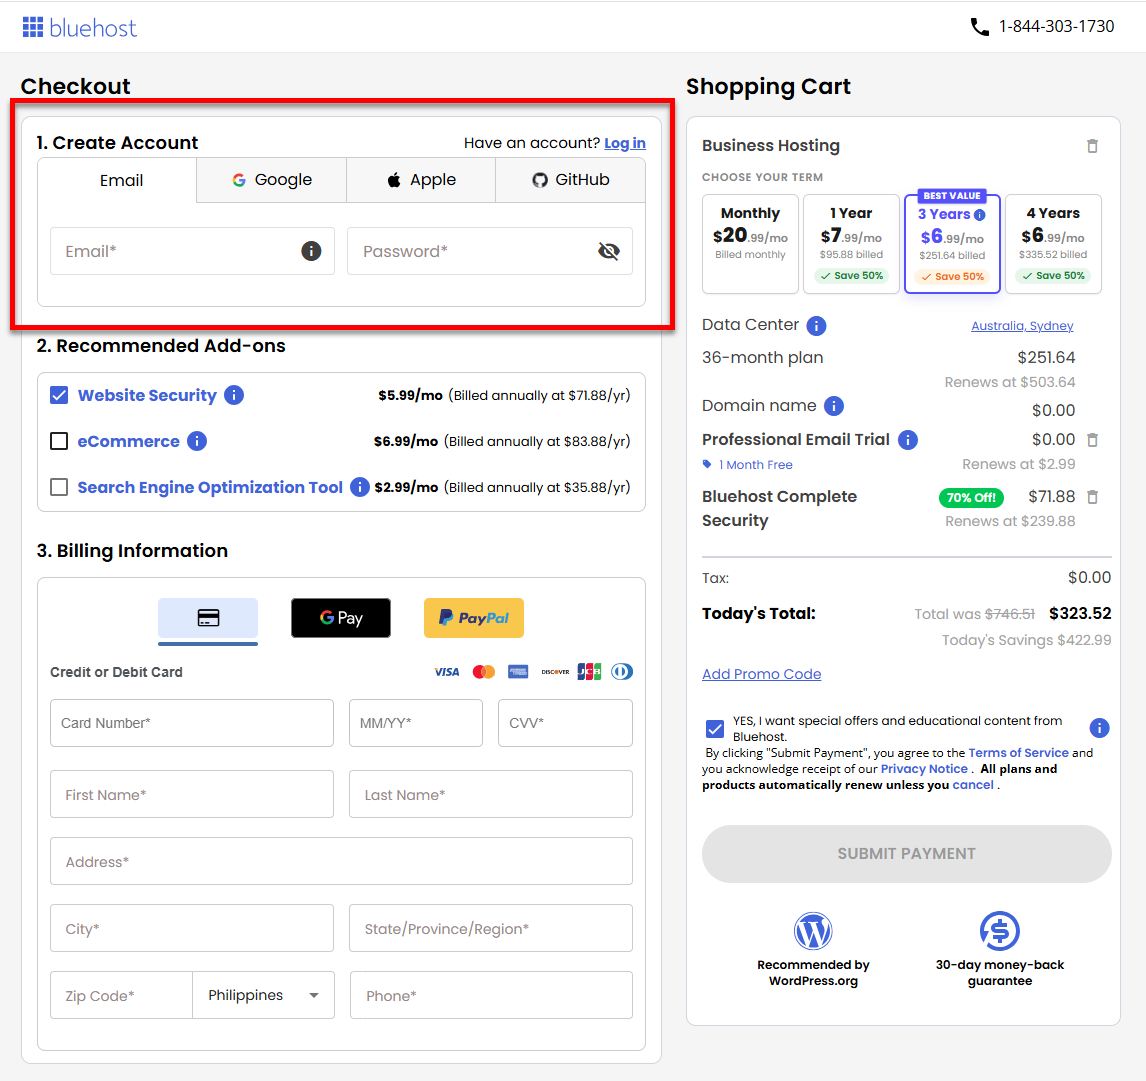Image resolution: width=1146 pixels, height=1081 pixels.
Task: Switch to Email sign-up tab
Action: (117, 181)
